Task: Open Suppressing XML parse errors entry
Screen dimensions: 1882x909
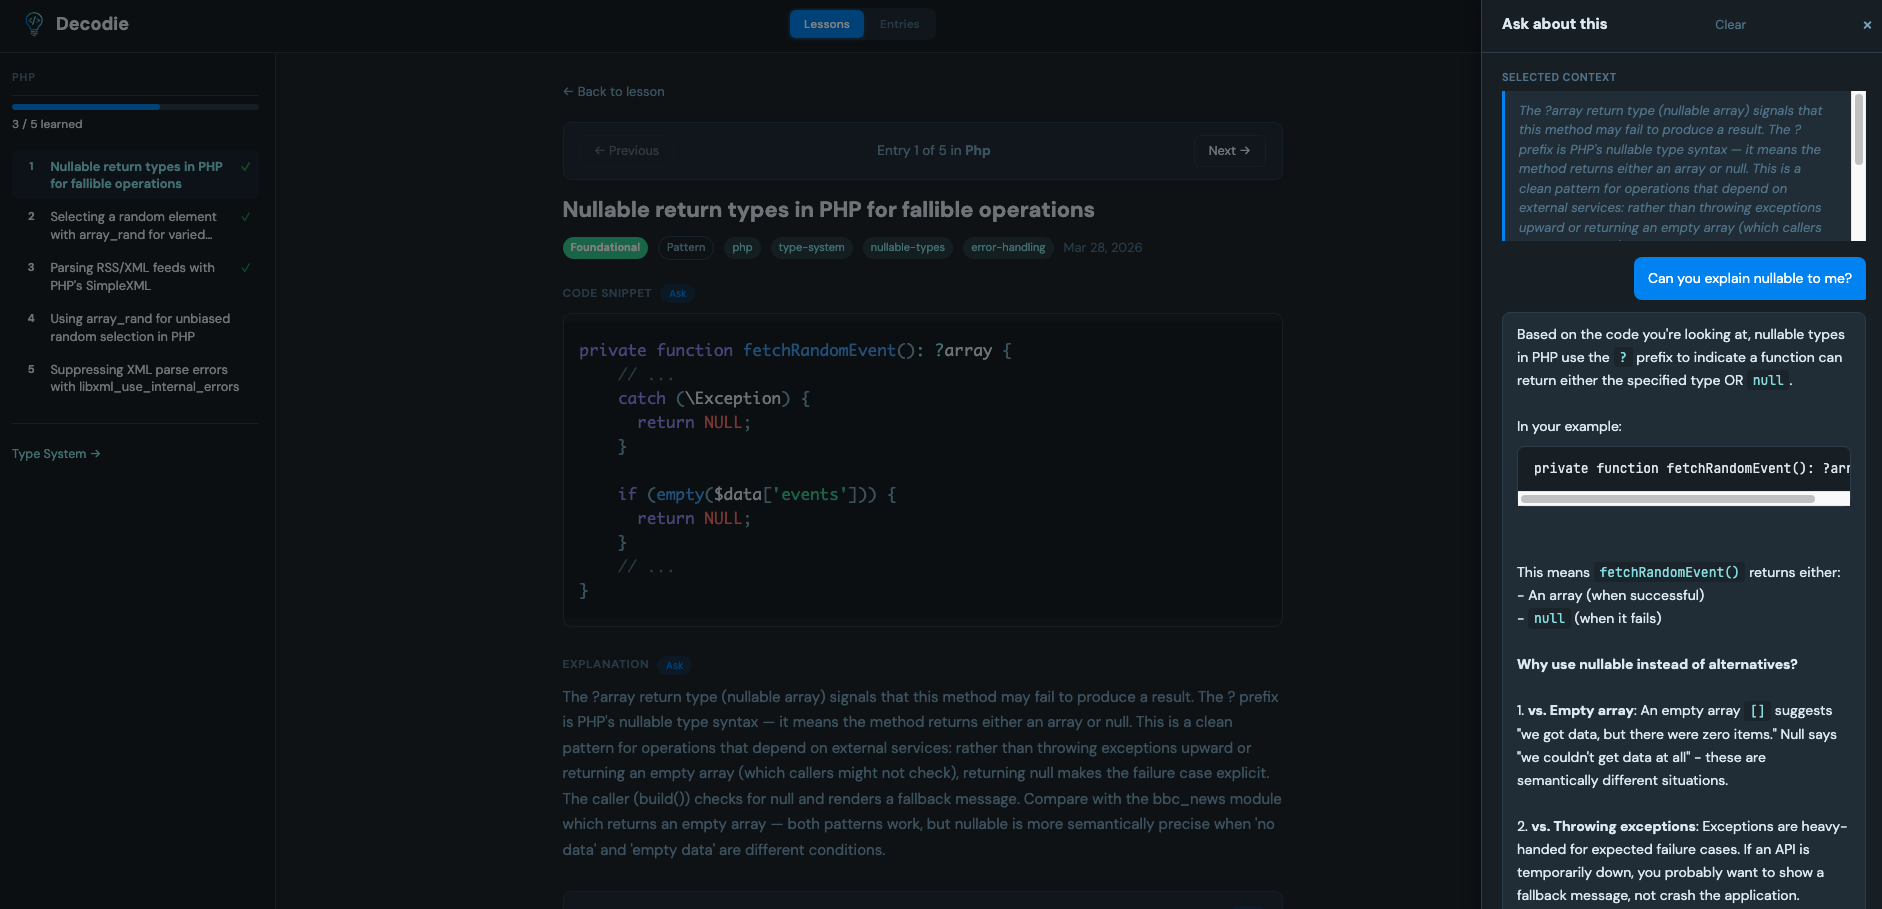Action: (144, 378)
